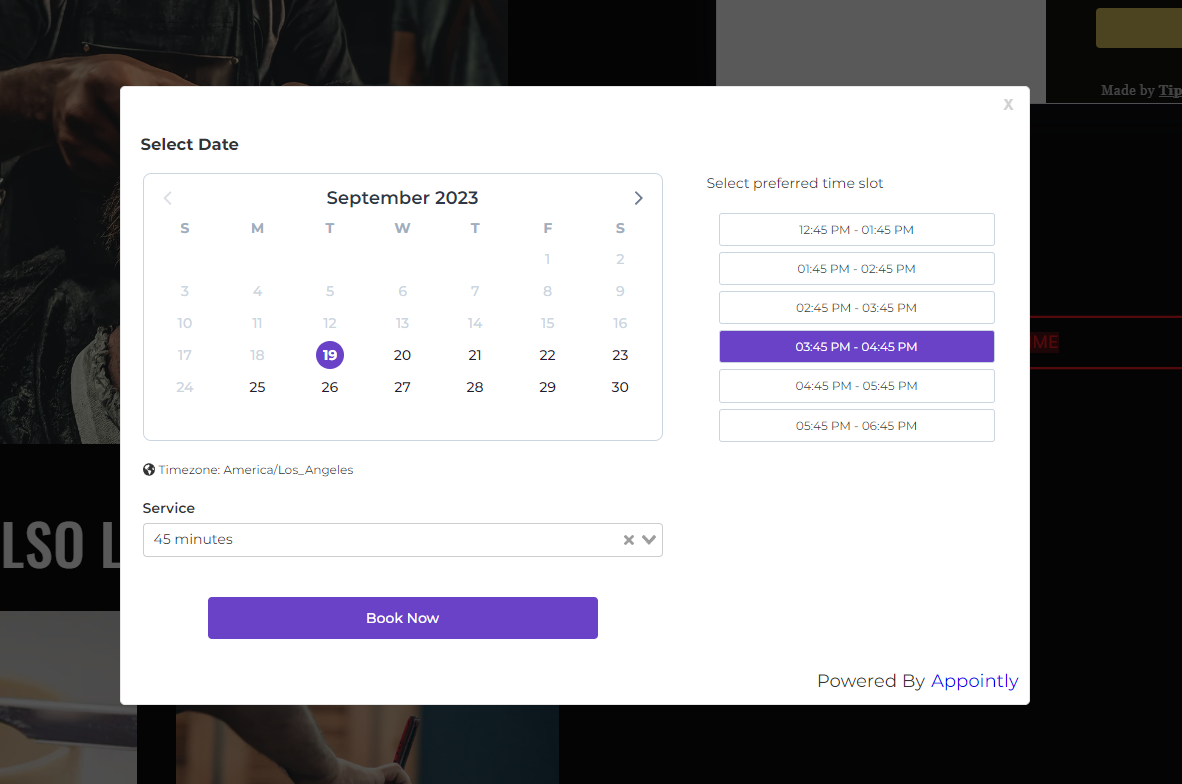
Task: Choose the 01:45 PM - 02:45 PM slot
Action: (x=856, y=268)
